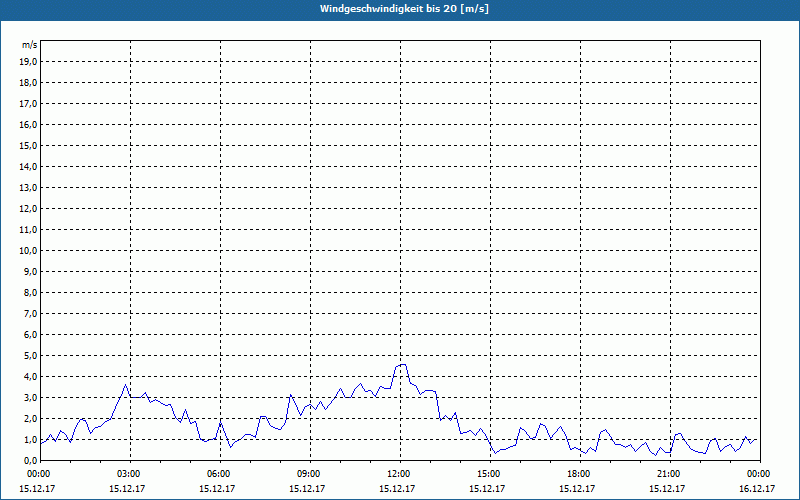Viewport: 800px width, 500px height.
Task: Click the "9,0" y-axis label
Action: click(30, 271)
